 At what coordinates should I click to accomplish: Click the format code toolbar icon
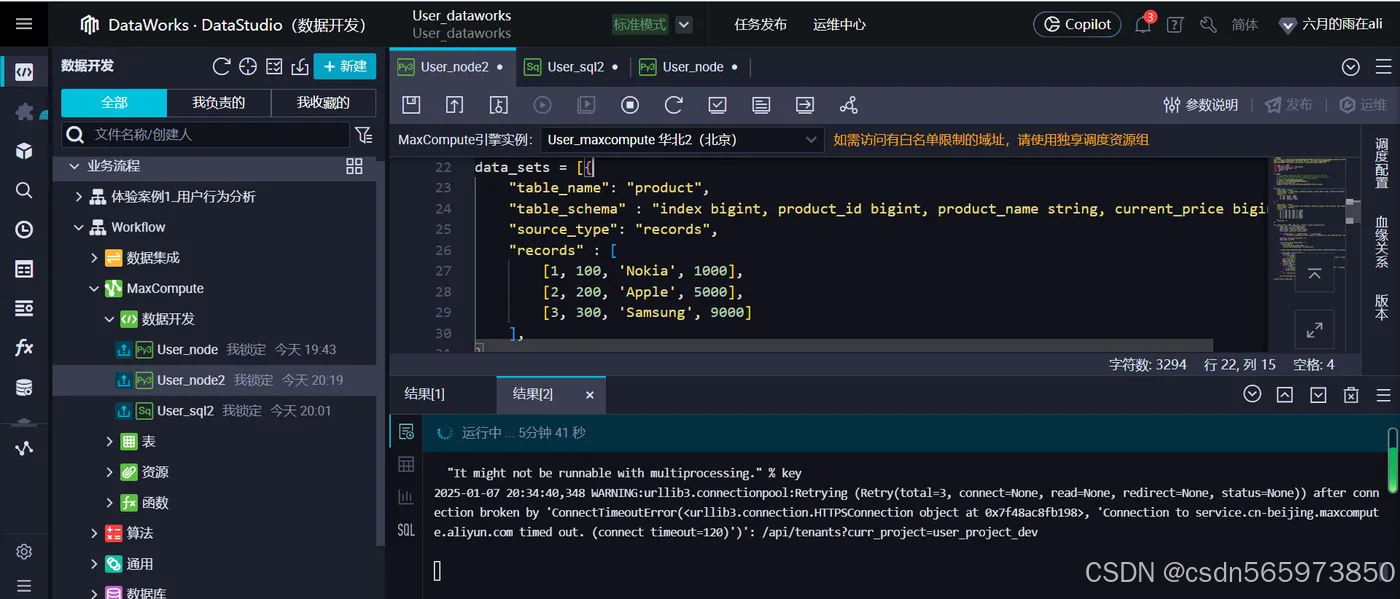coord(761,105)
